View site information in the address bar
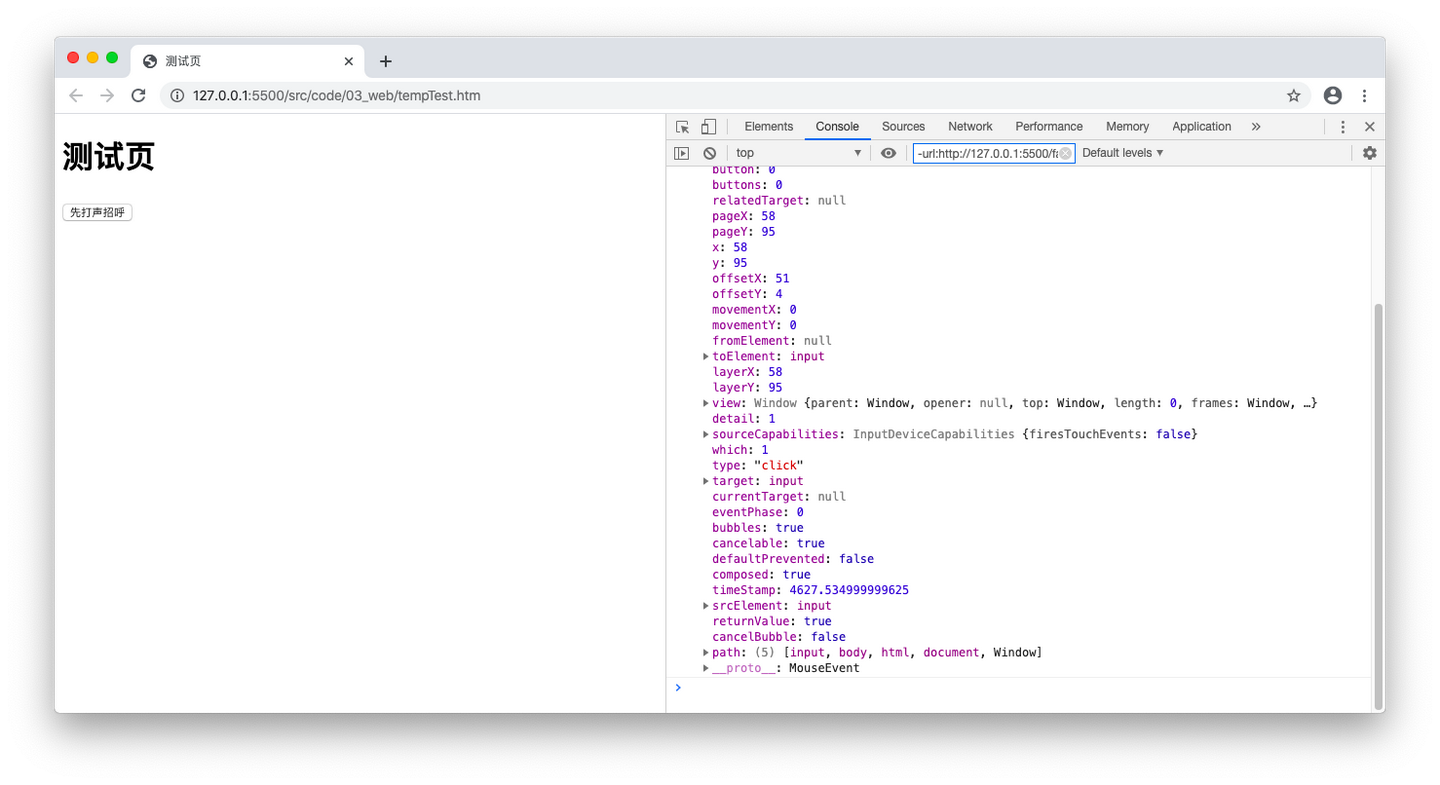The image size is (1440, 785). pos(177,96)
